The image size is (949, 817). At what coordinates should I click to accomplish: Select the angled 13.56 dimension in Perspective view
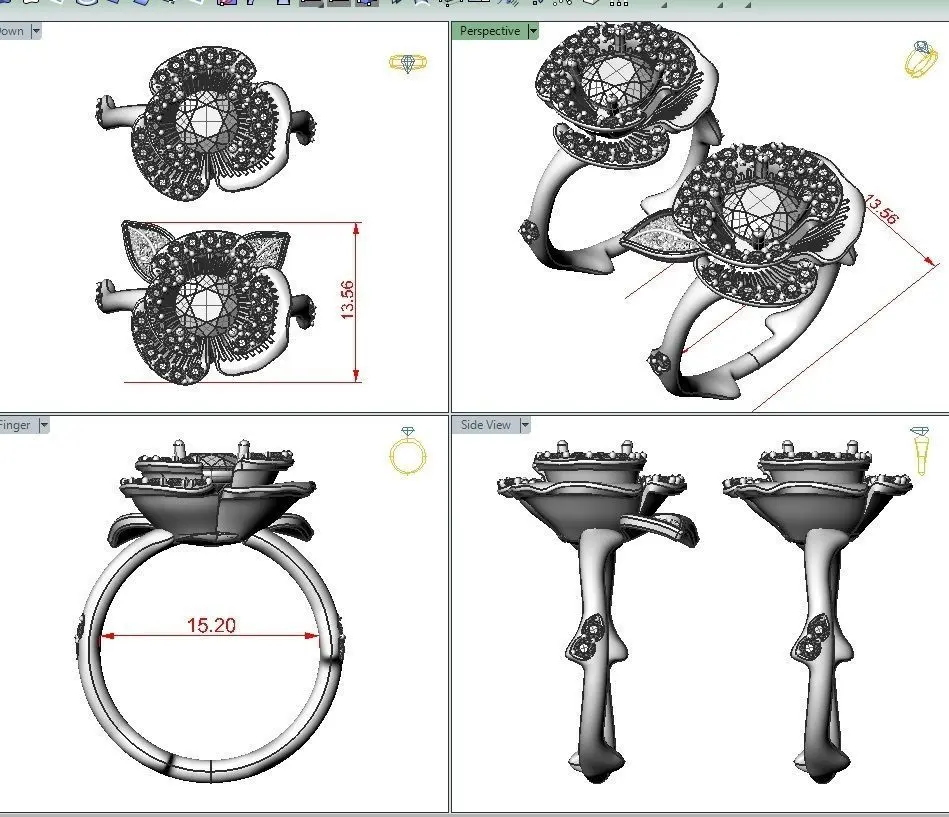click(882, 210)
